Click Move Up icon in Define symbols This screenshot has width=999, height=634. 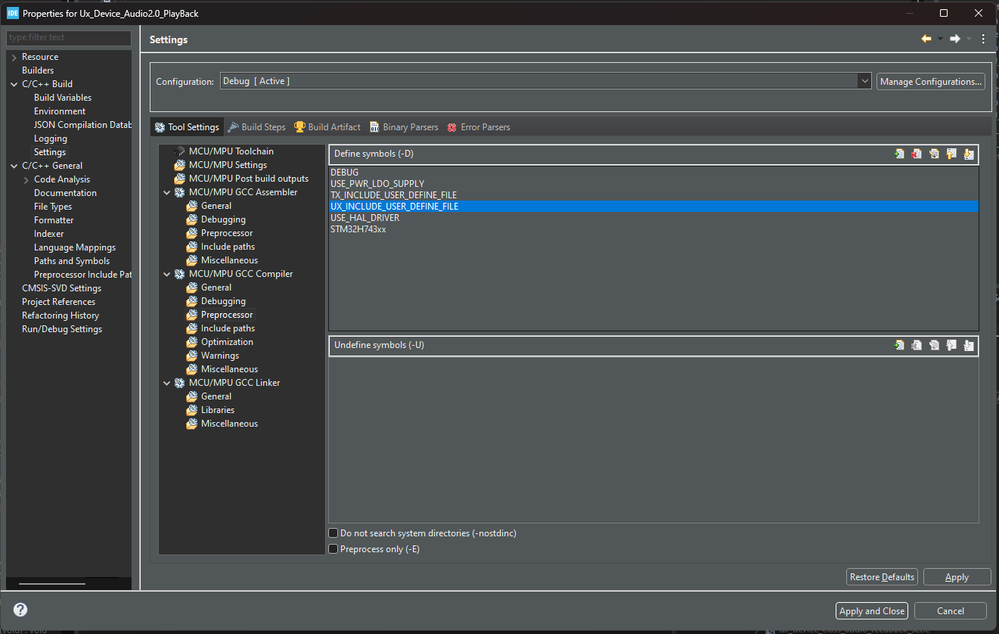[x=951, y=154]
